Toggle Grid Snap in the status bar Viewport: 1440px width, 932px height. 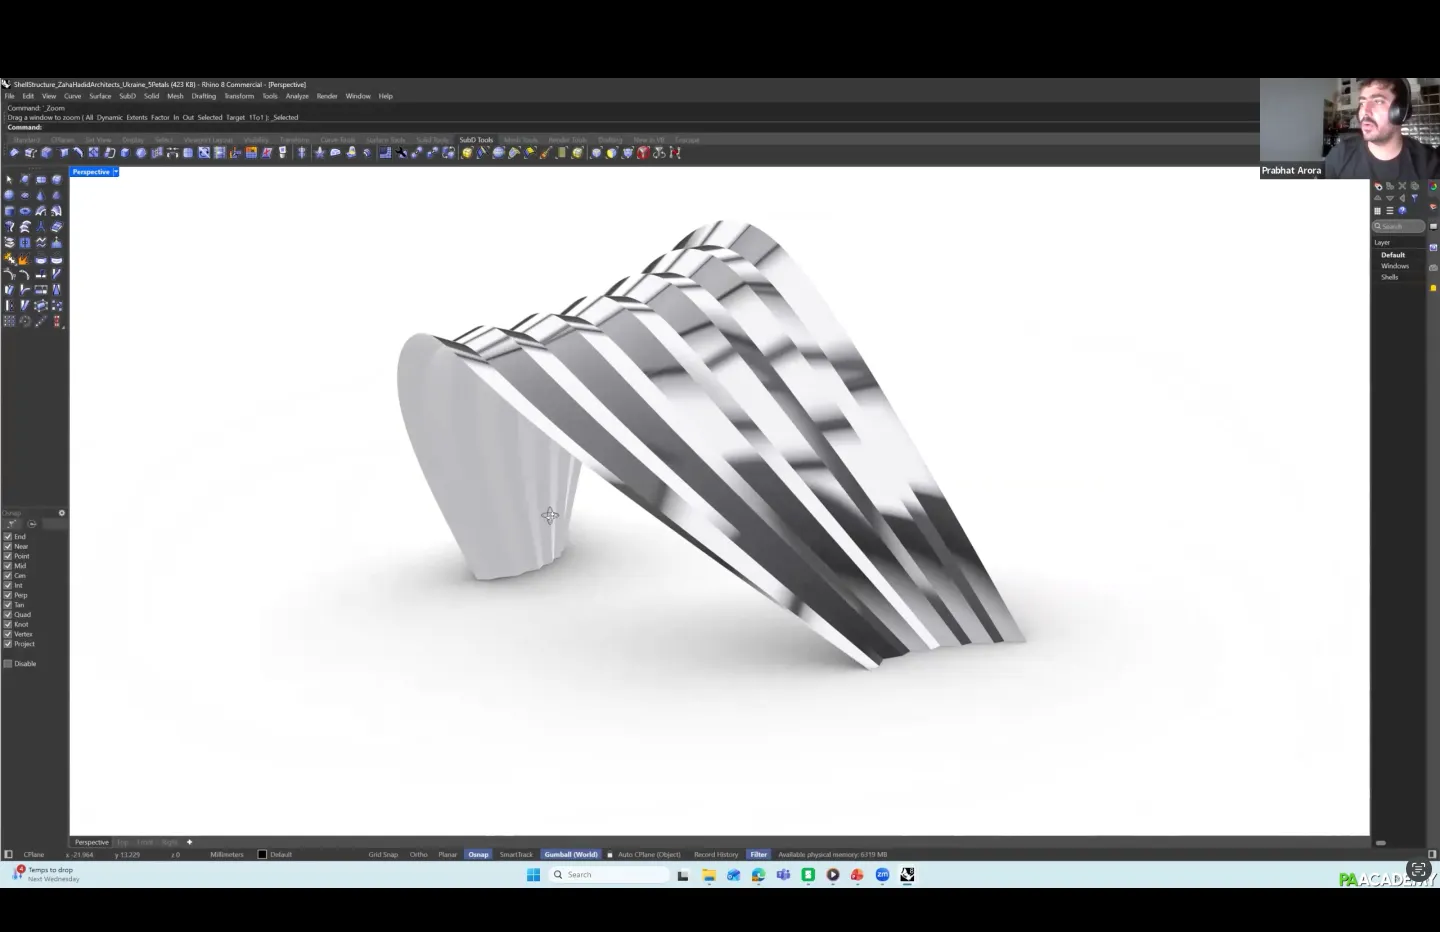click(383, 855)
